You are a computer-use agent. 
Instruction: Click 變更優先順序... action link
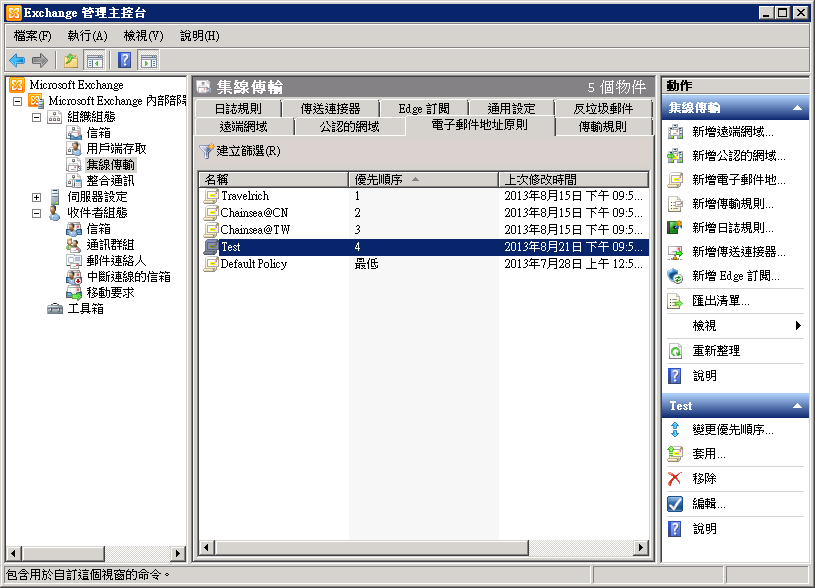click(733, 429)
